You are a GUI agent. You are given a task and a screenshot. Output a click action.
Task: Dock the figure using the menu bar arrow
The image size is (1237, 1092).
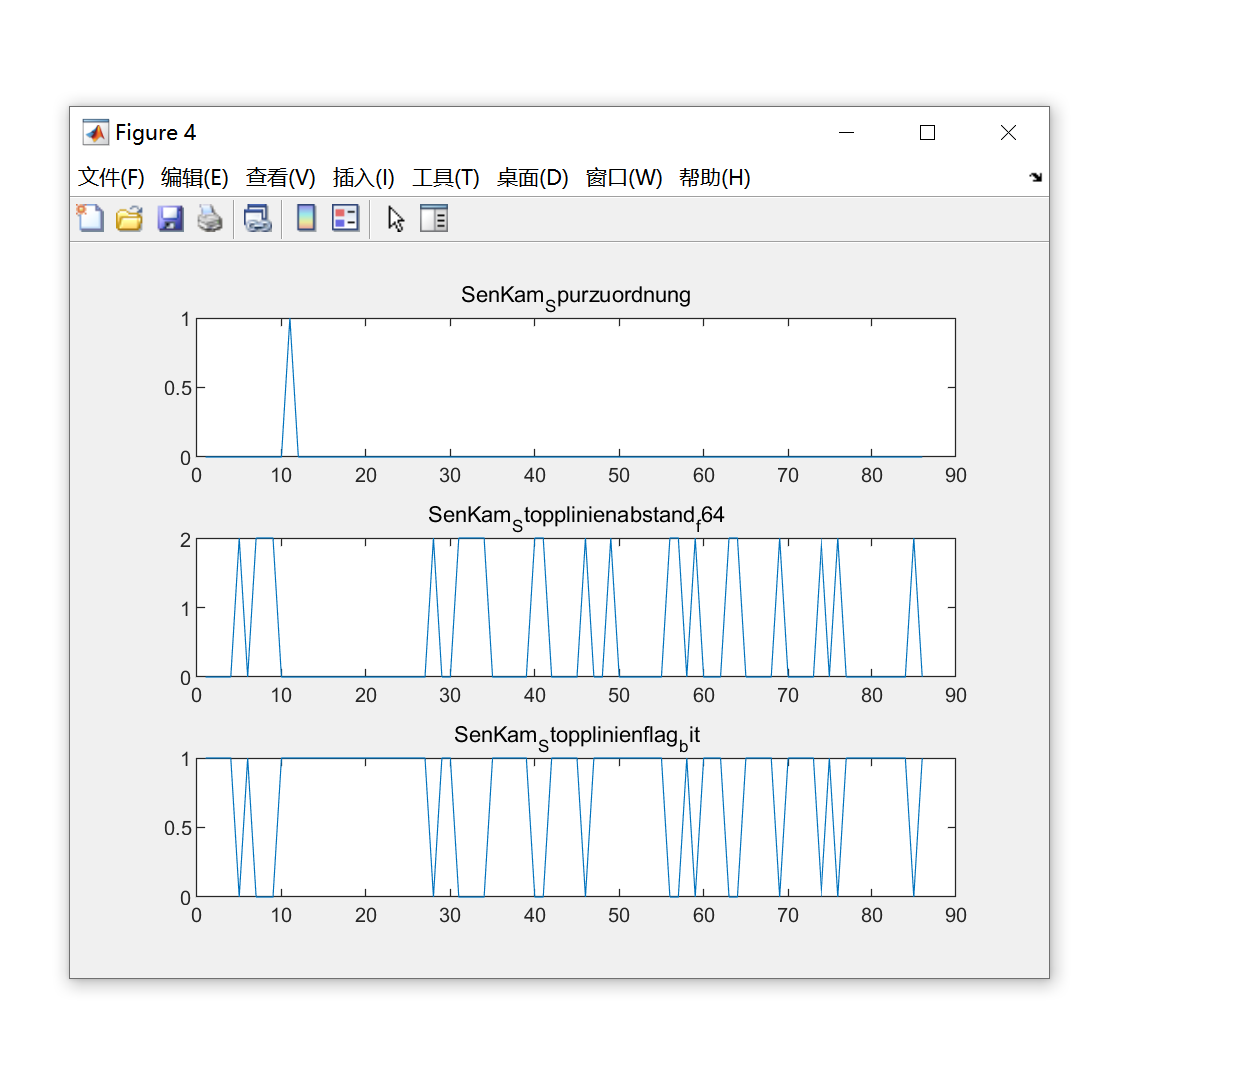click(1035, 177)
